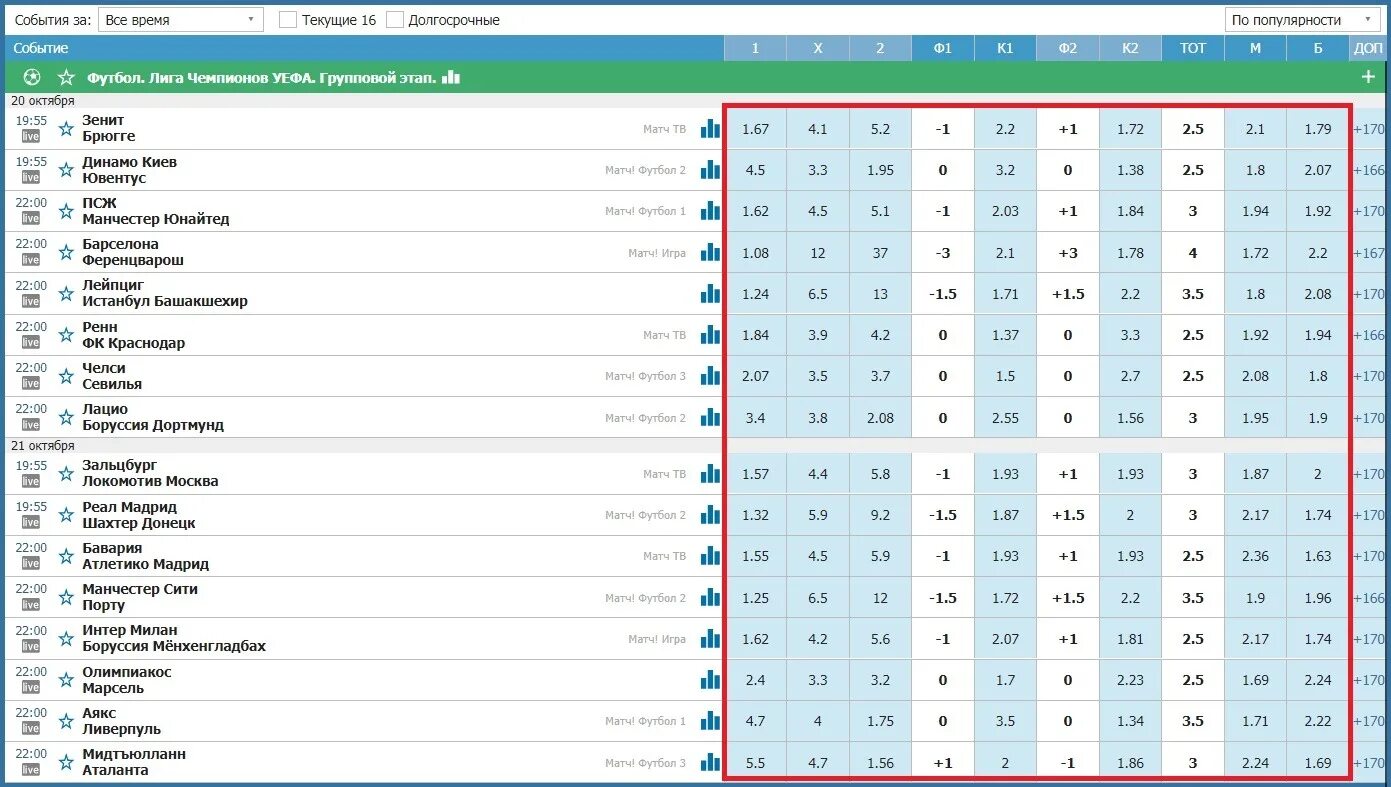Open the Все время period dropdown
Image resolution: width=1391 pixels, height=787 pixels.
pyautogui.click(x=181, y=19)
